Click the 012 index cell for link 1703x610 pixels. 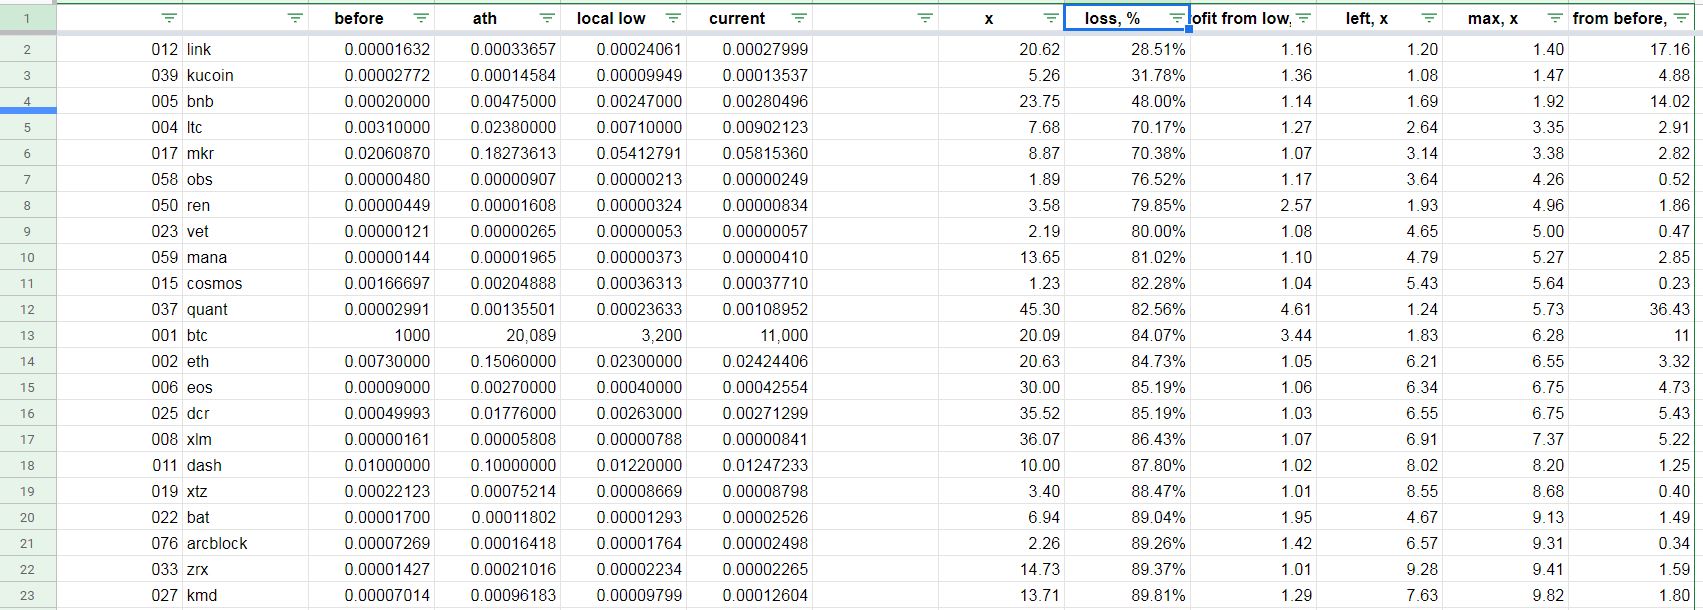click(119, 49)
